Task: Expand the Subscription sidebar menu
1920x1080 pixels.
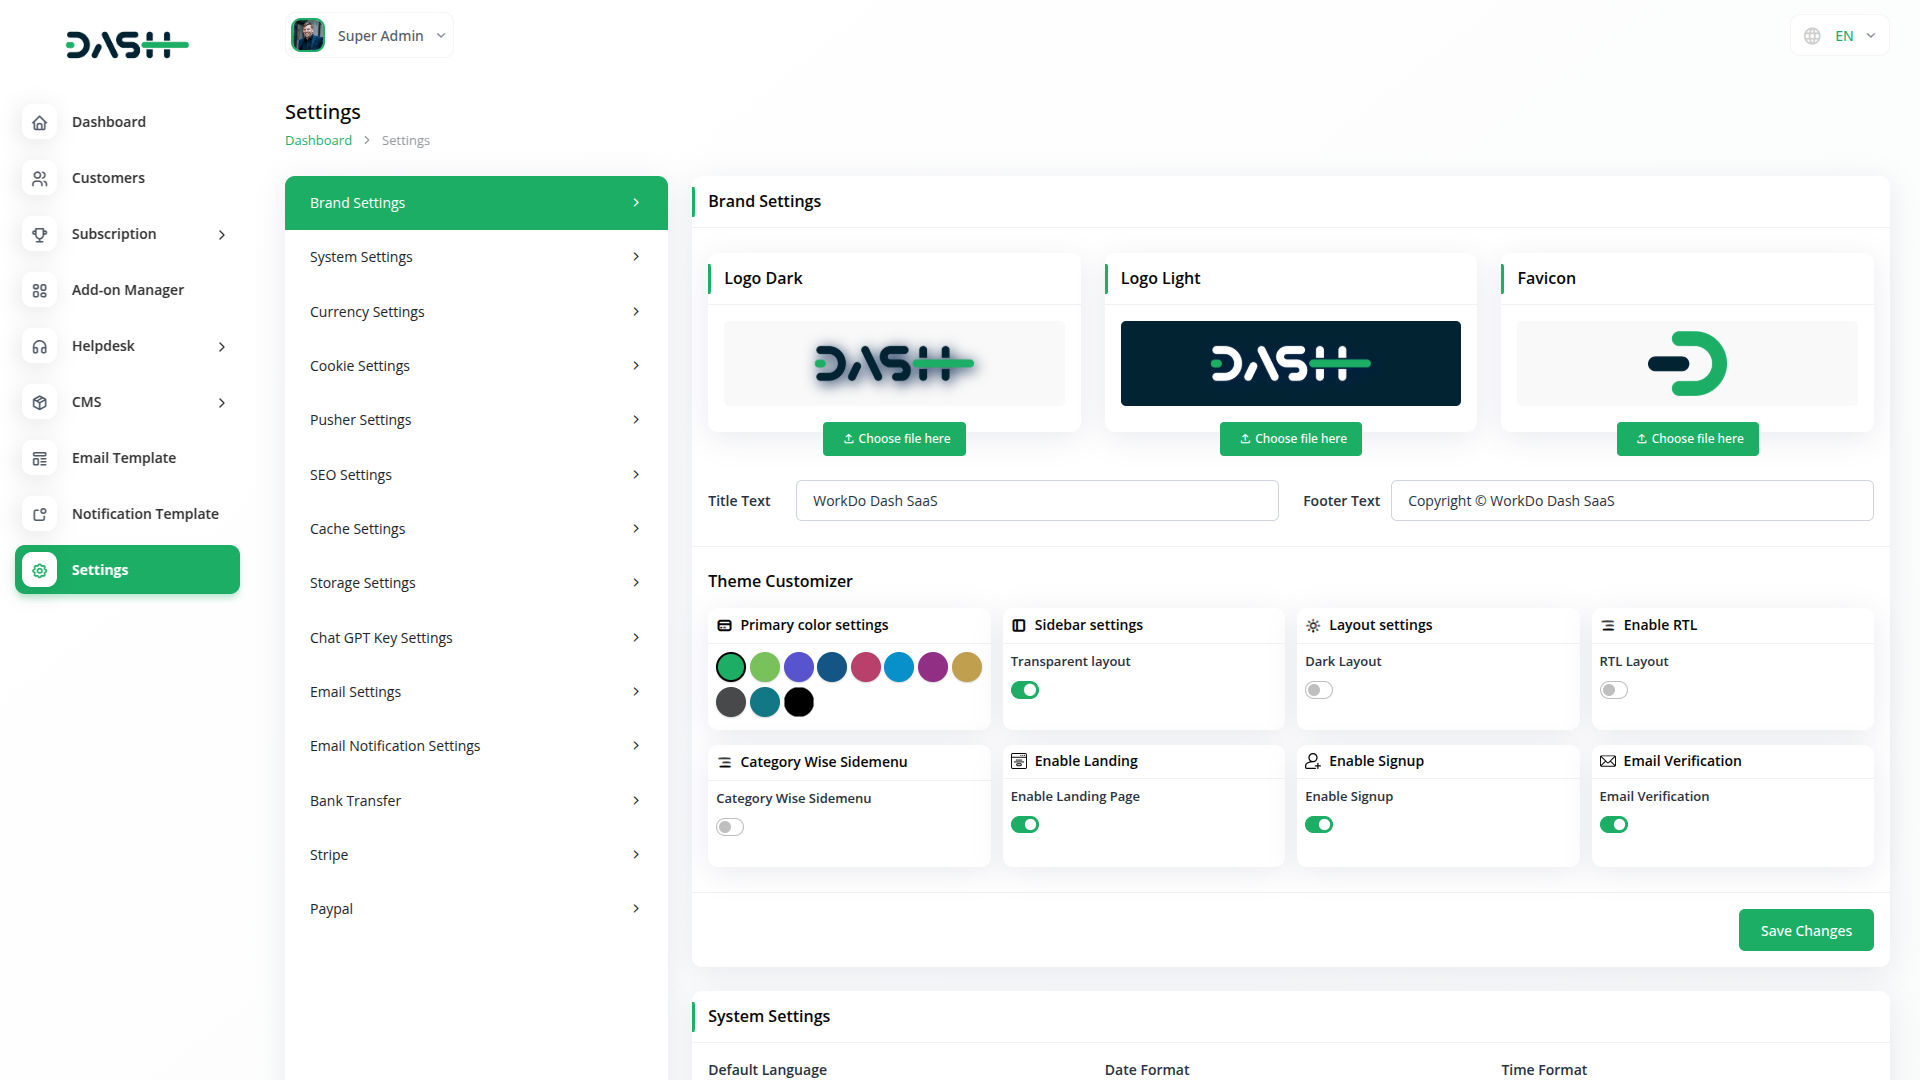Action: click(x=221, y=234)
